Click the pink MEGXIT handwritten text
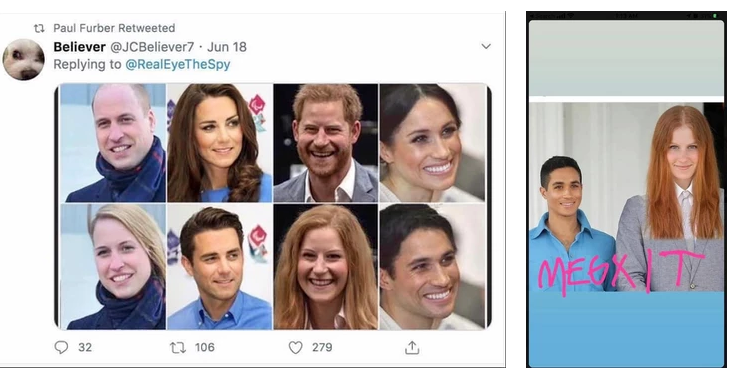Viewport: 739px width, 375px height. click(621, 273)
